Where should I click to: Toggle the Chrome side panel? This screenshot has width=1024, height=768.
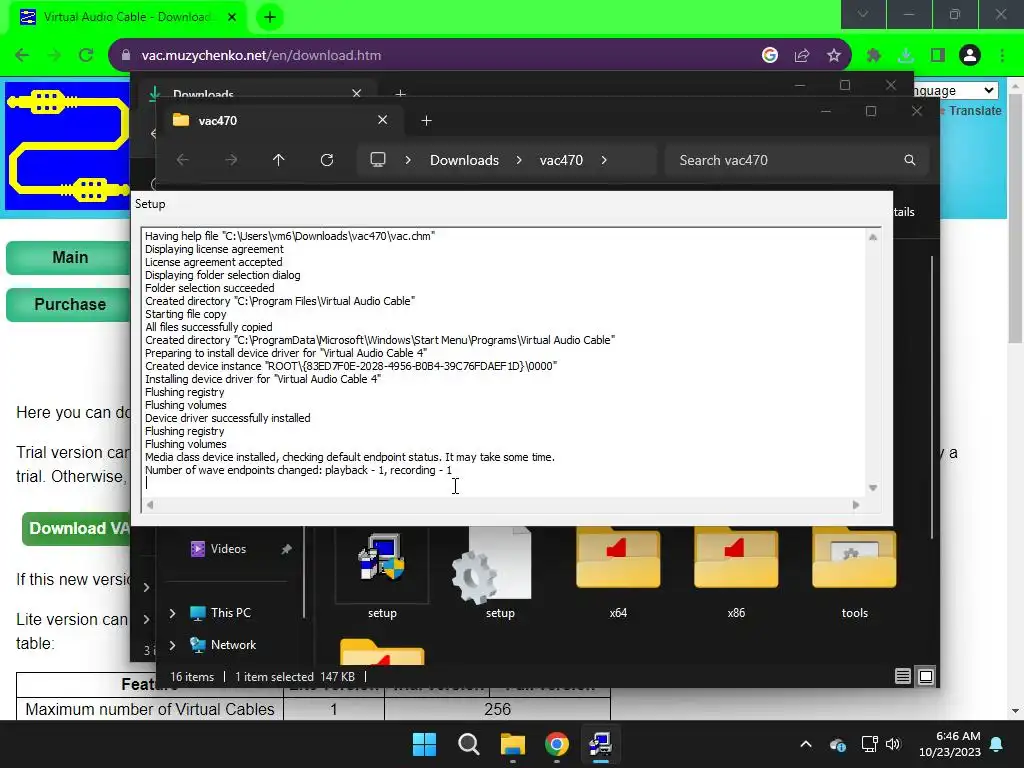938,56
